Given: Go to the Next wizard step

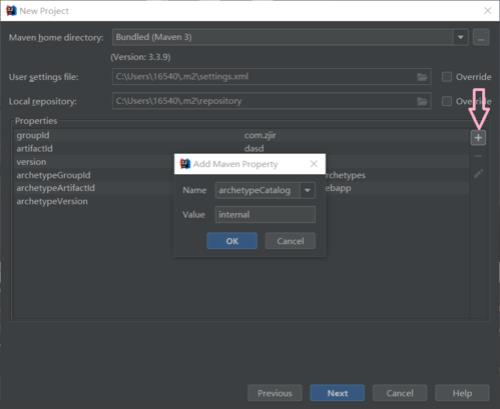Looking at the screenshot, I should coord(337,393).
